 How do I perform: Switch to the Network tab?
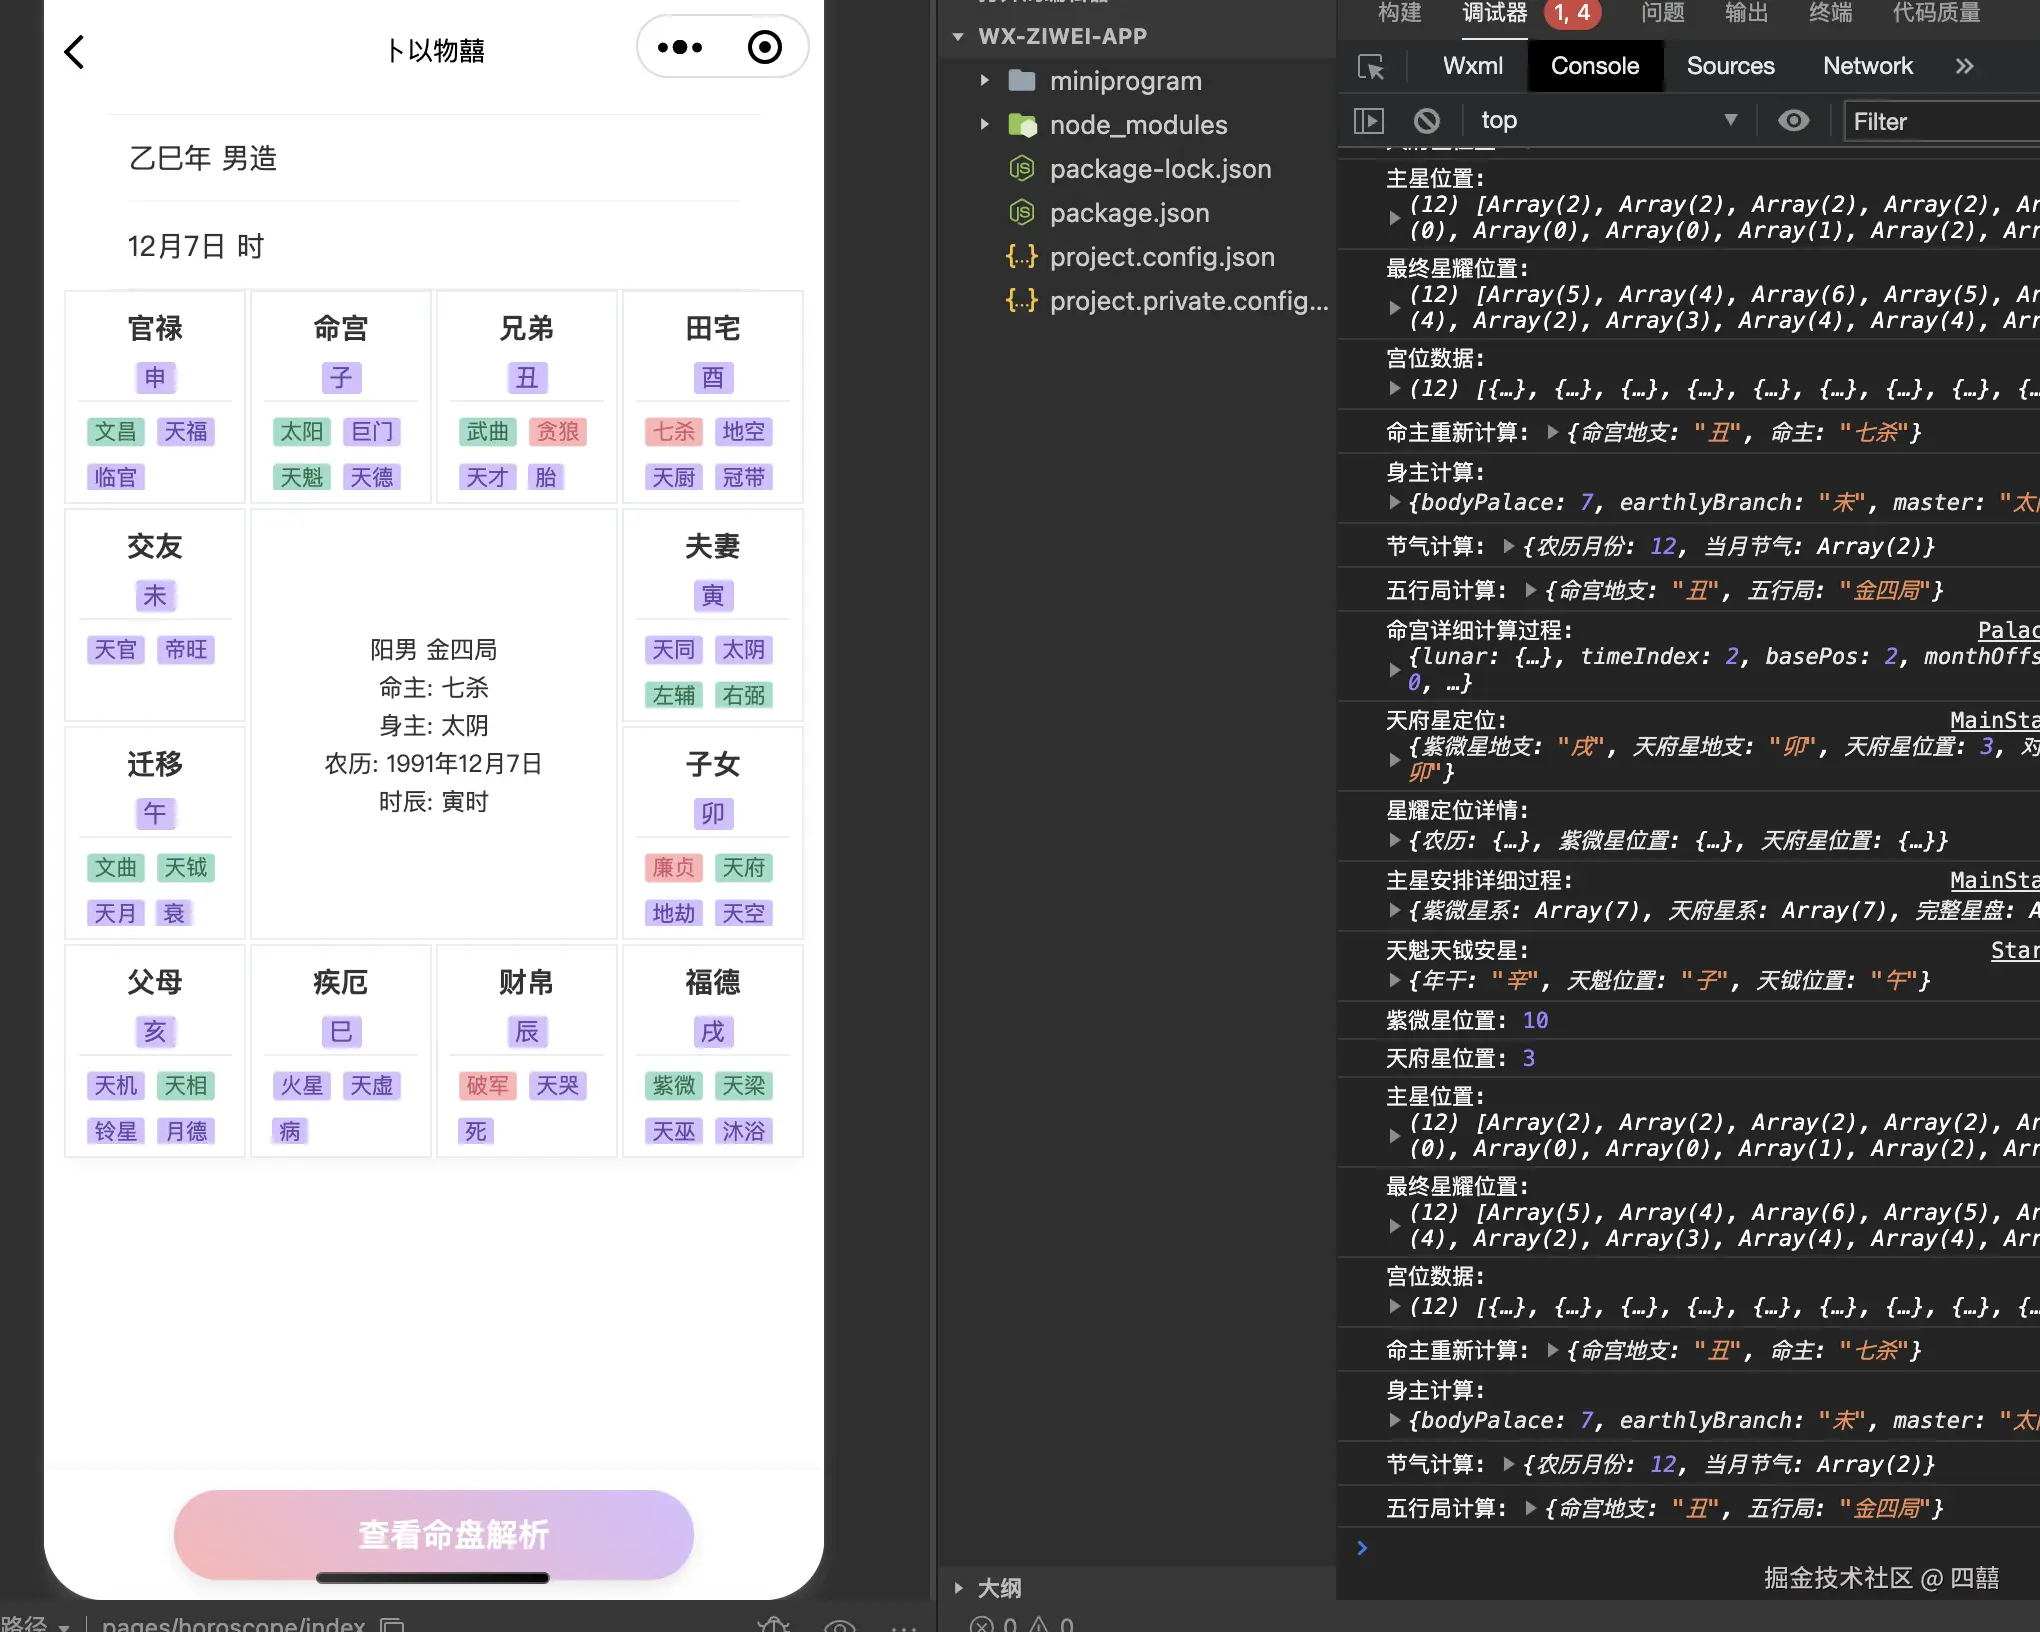[1867, 66]
